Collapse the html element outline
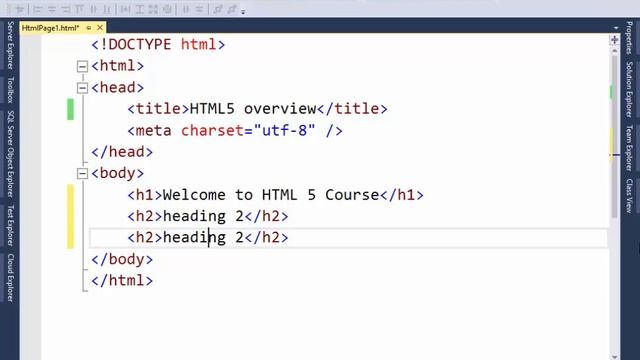Screen dimensions: 640x360 (x=82, y=66)
